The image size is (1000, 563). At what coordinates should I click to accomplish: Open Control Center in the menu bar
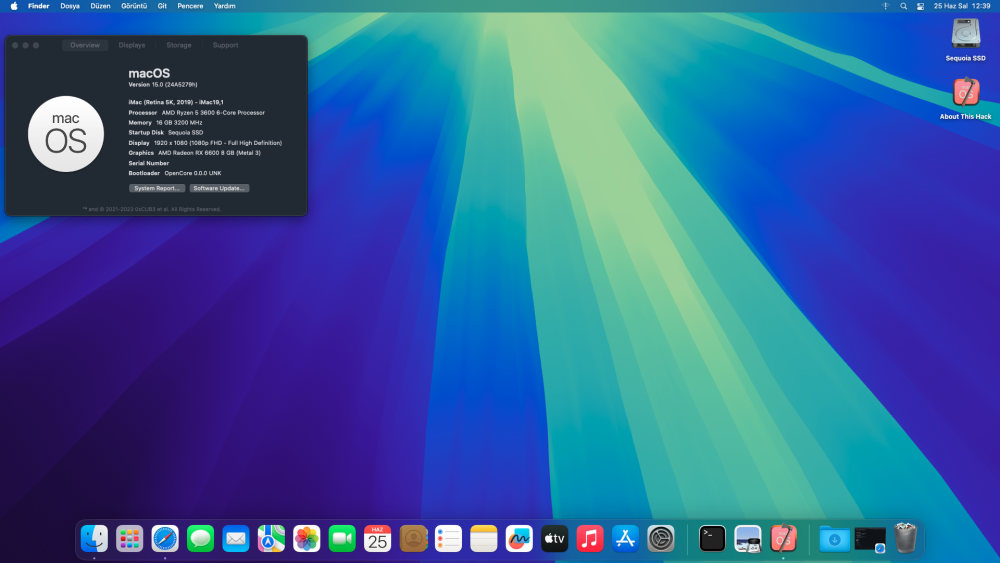(x=920, y=6)
